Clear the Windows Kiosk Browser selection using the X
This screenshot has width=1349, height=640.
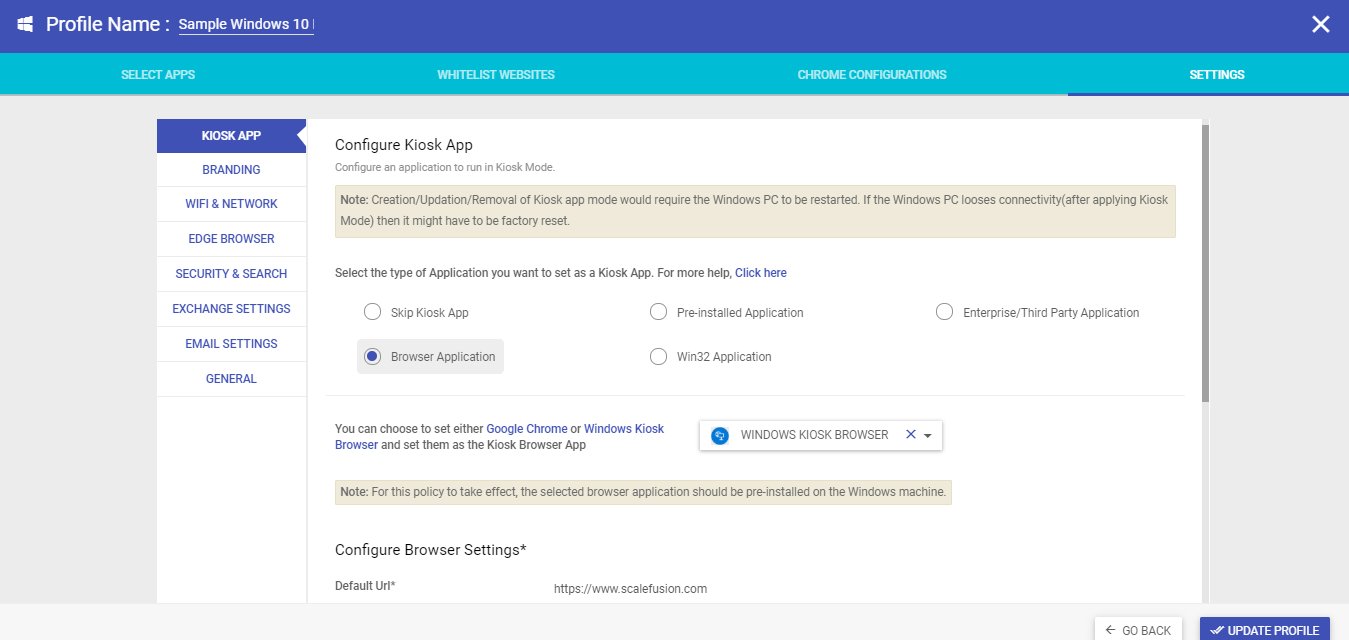[910, 434]
